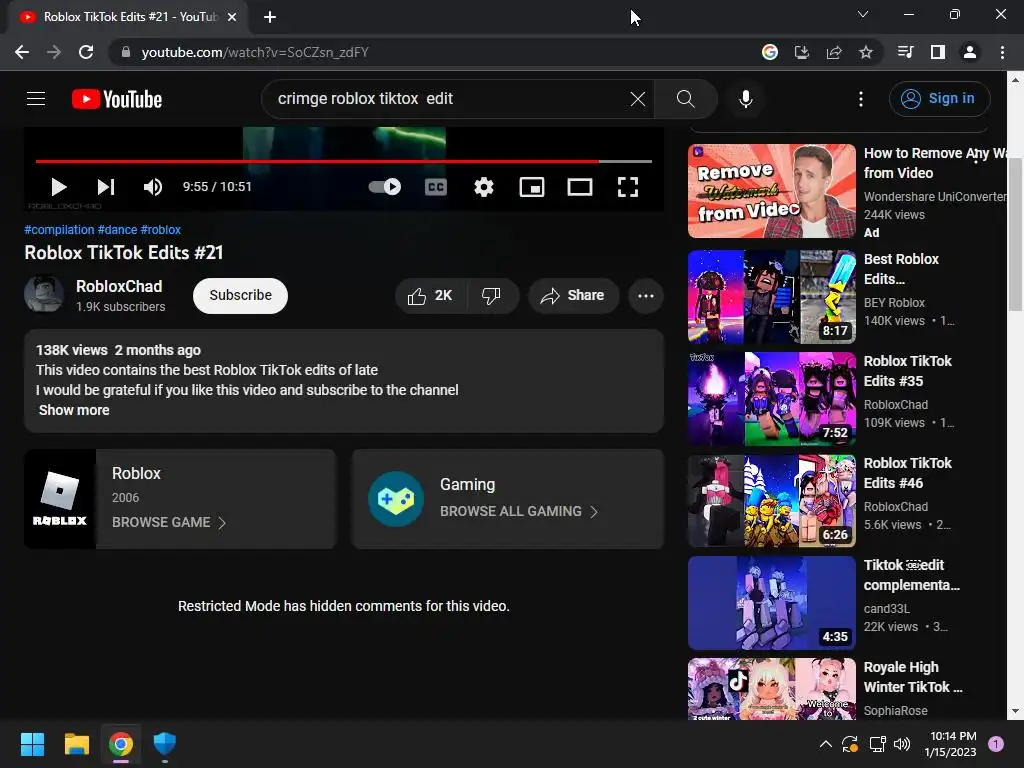
Task: Open Google account G icon in toolbar
Action: point(770,52)
